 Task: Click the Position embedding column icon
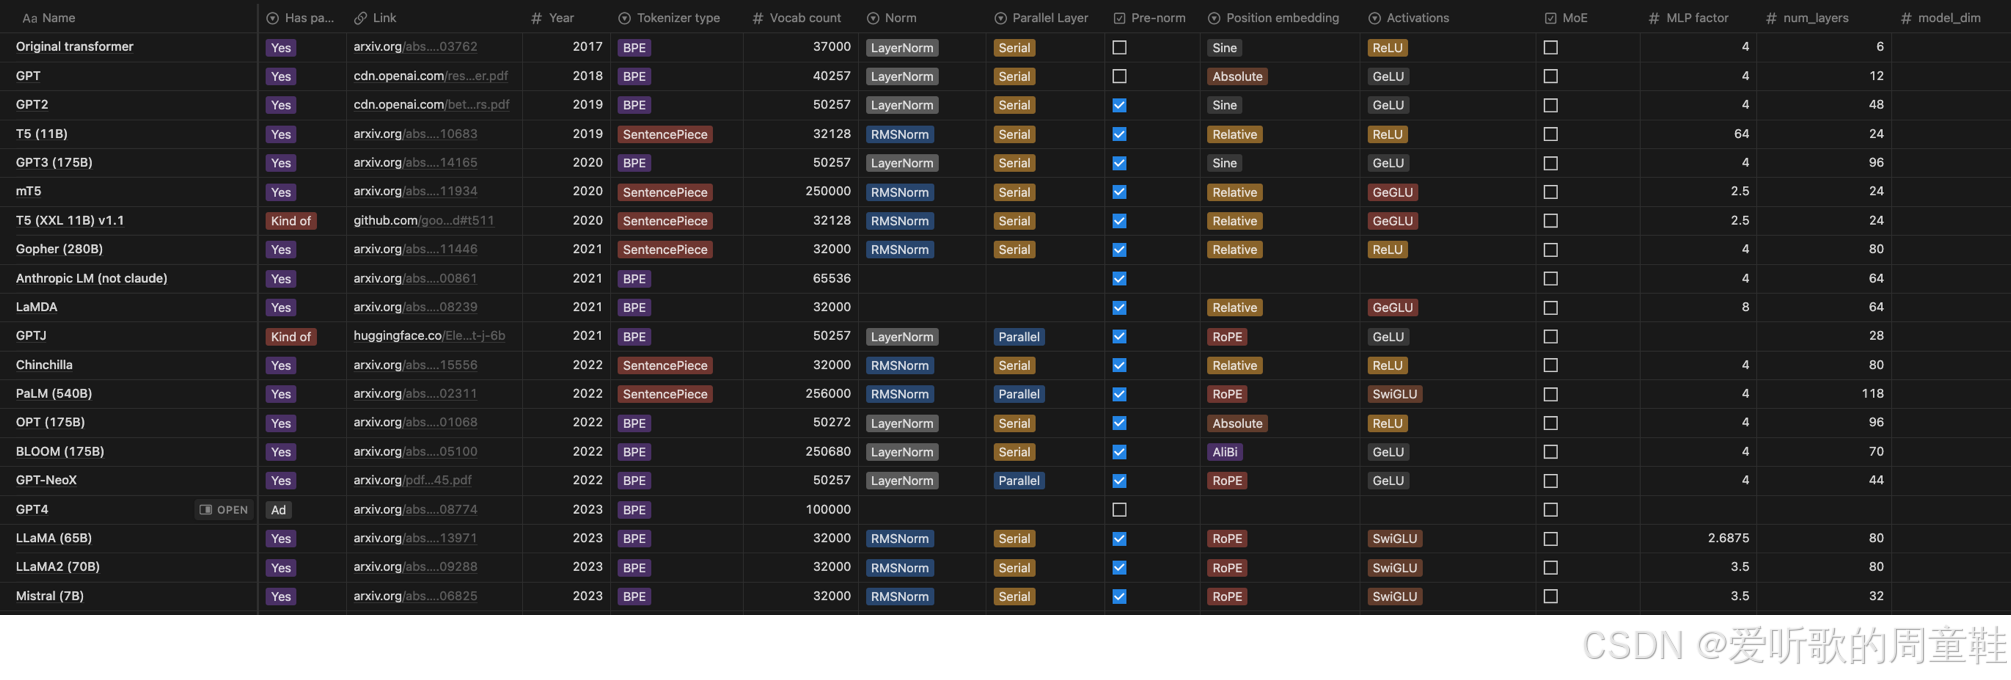[x=1214, y=18]
